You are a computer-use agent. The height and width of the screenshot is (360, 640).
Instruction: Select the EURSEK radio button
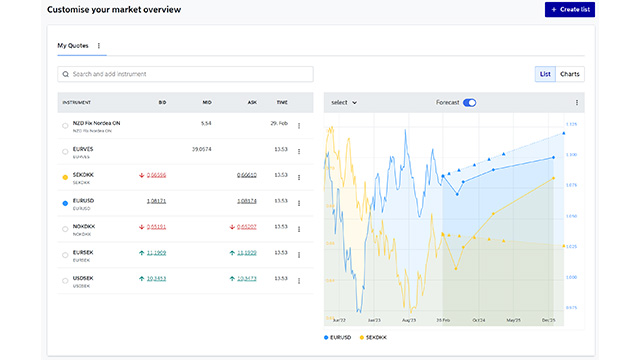65,255
